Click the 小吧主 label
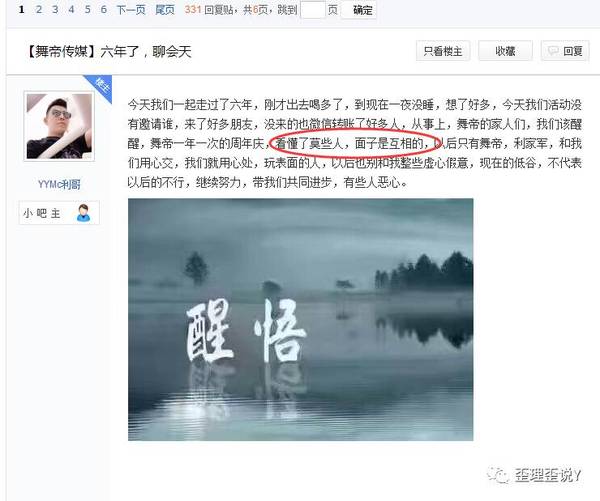Screen dimensions: 600x501 [x=42, y=213]
